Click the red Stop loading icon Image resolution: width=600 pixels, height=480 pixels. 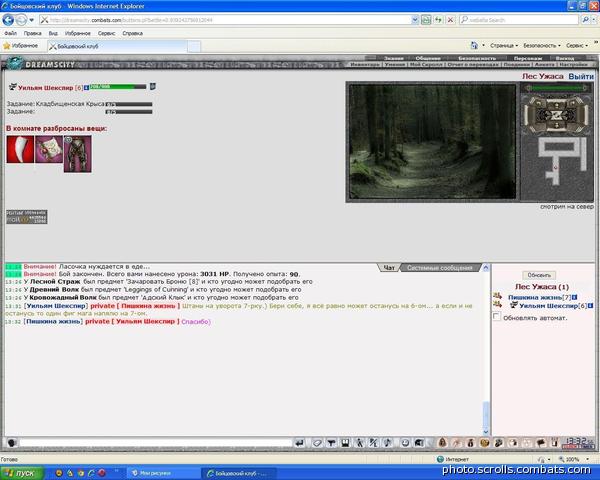point(450,20)
